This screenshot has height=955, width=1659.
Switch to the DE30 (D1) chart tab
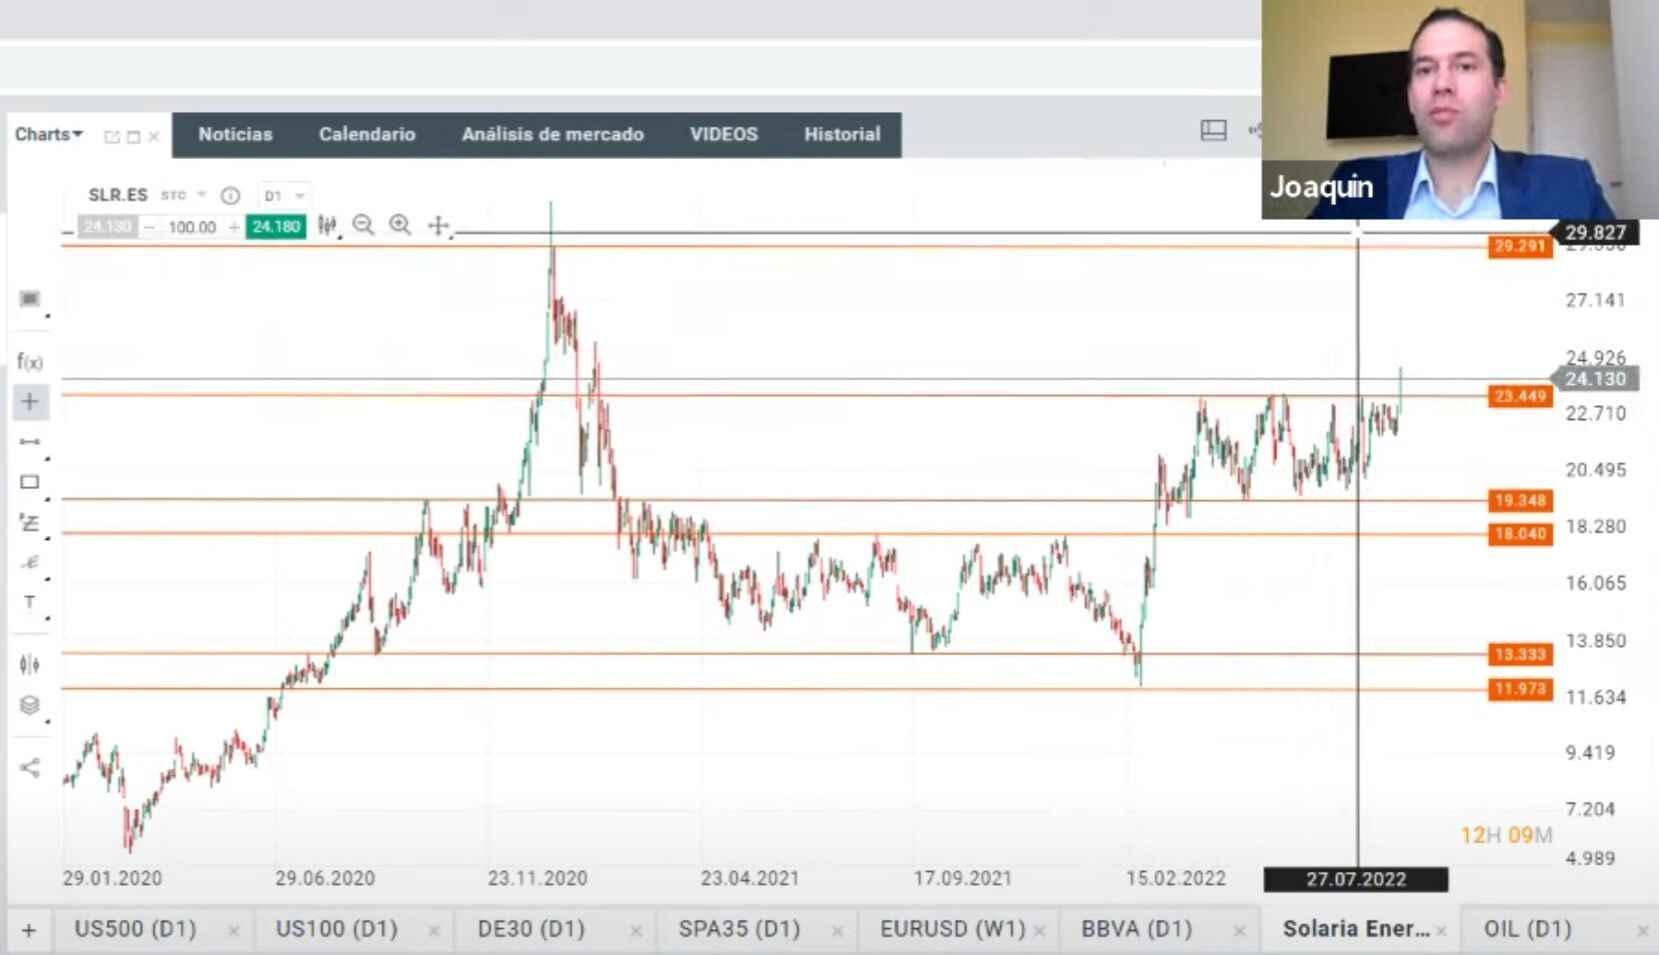pyautogui.click(x=531, y=929)
